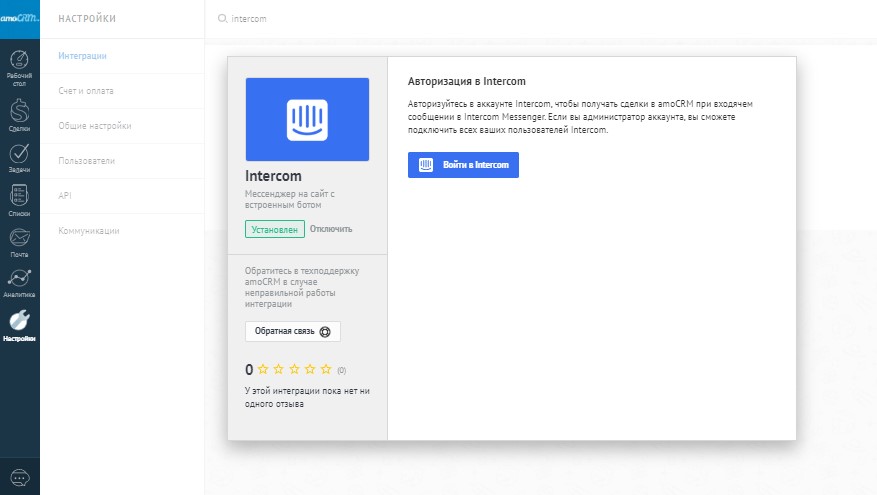Click the search magnifier icon

[222, 18]
